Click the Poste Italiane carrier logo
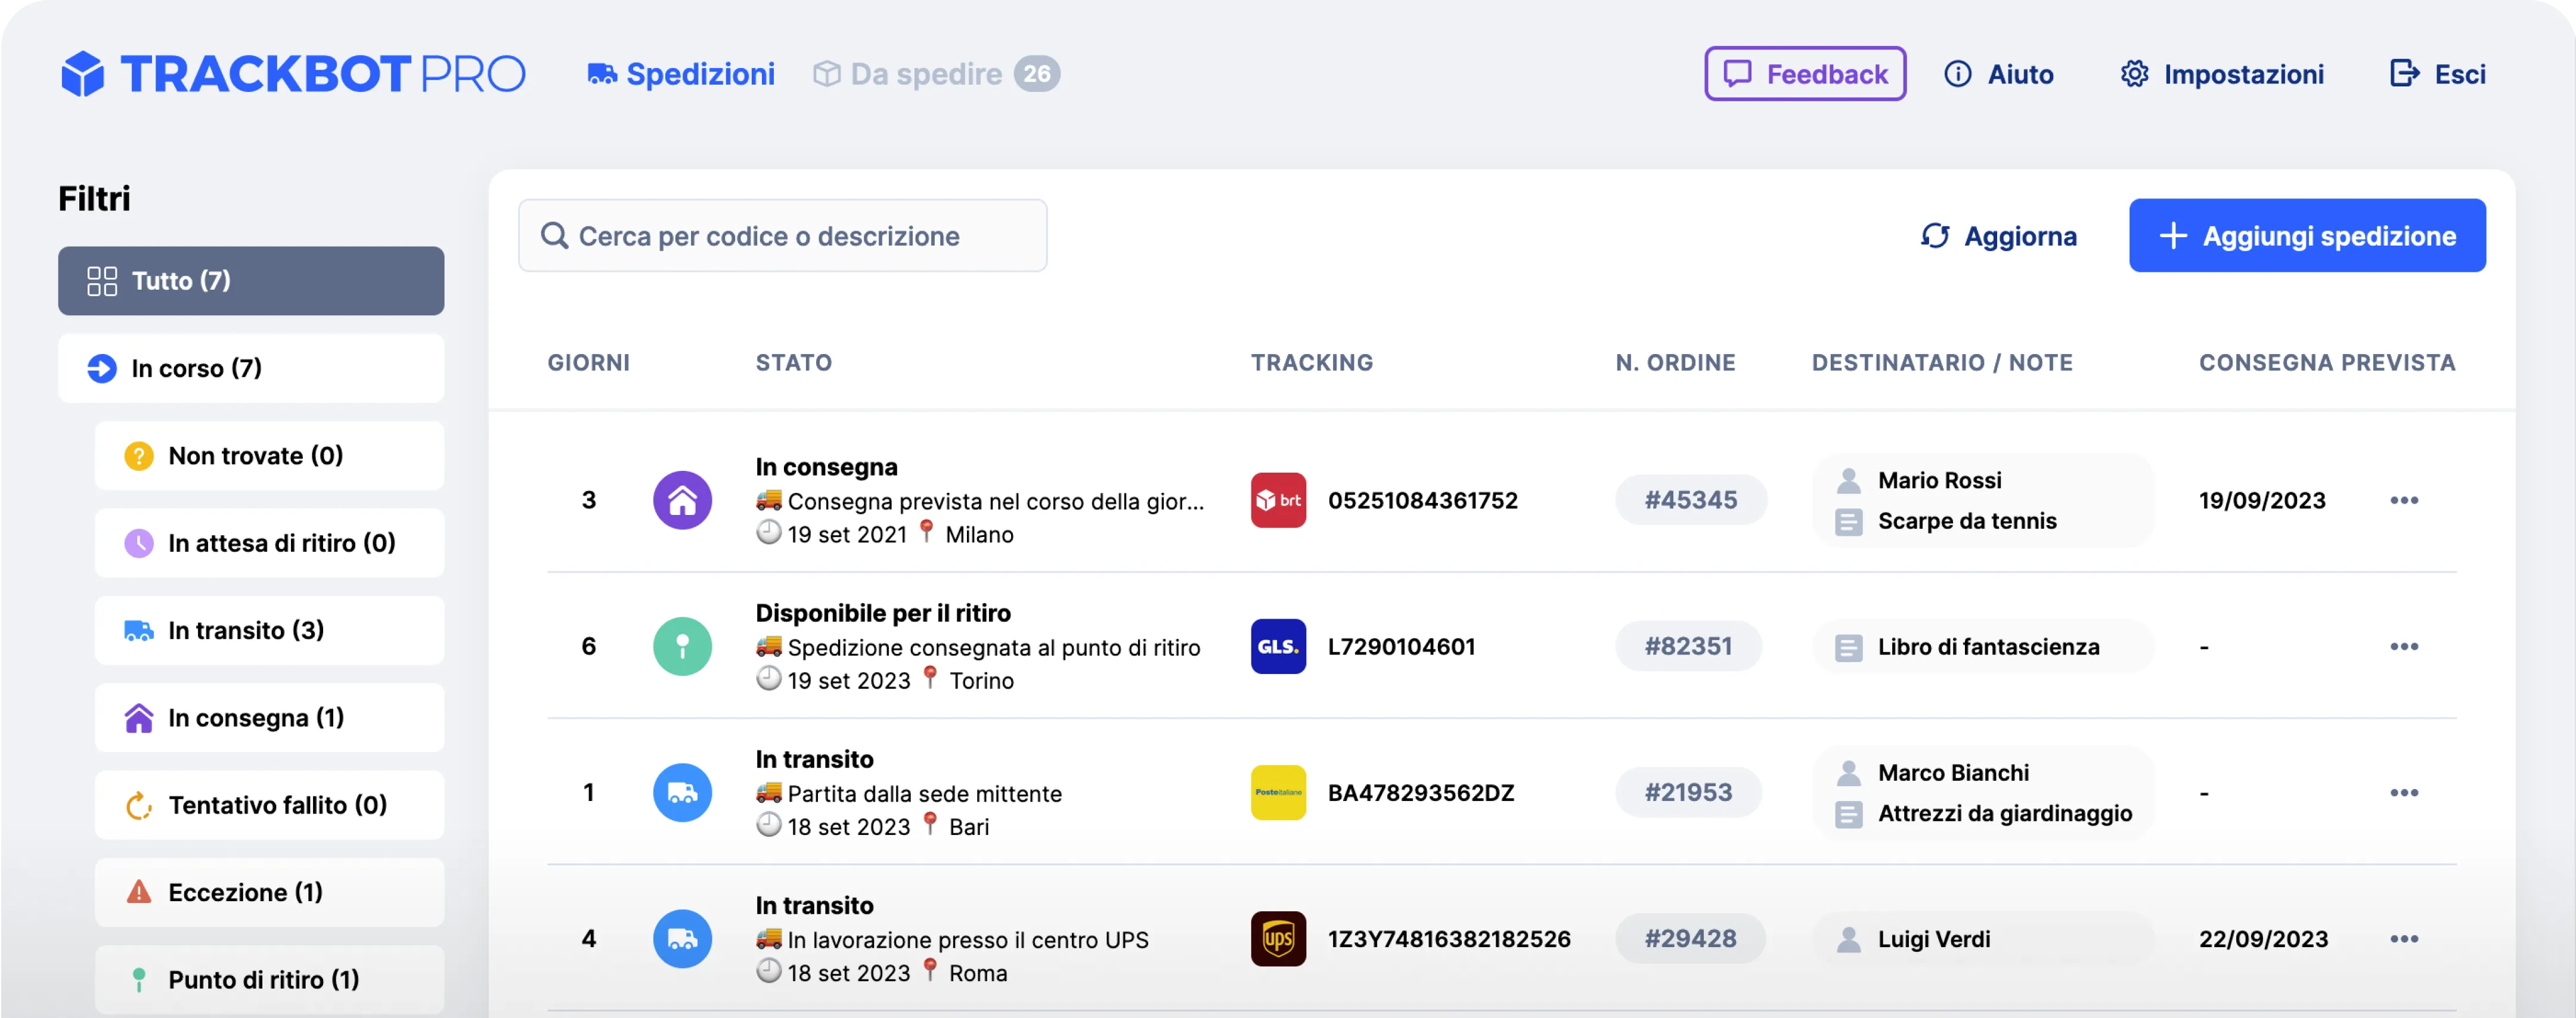This screenshot has width=2576, height=1018. (x=1278, y=792)
